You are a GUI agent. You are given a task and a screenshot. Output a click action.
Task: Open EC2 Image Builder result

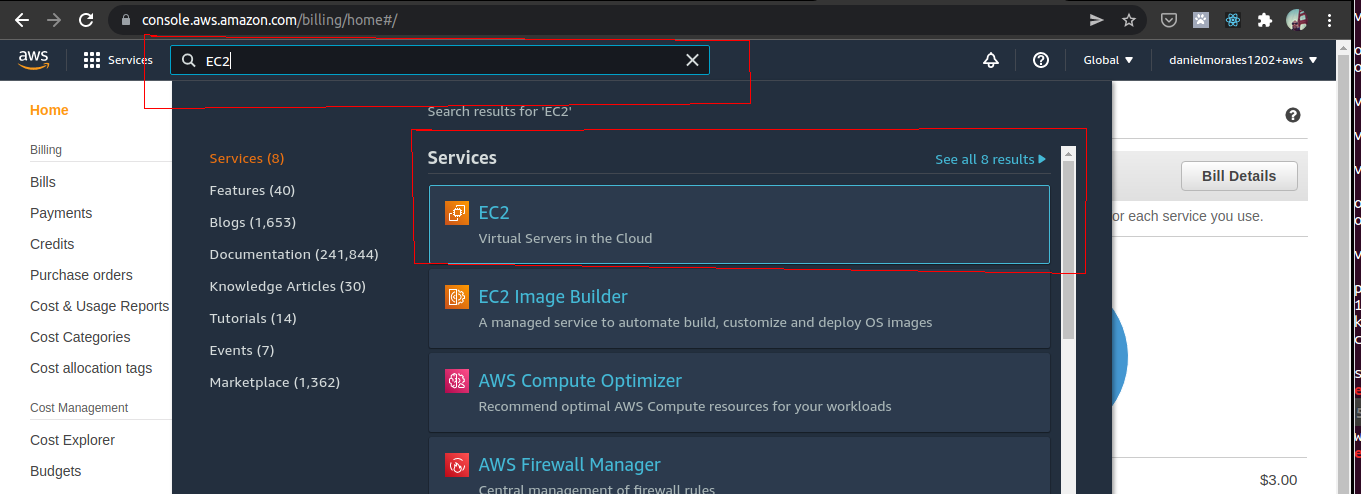pos(739,308)
